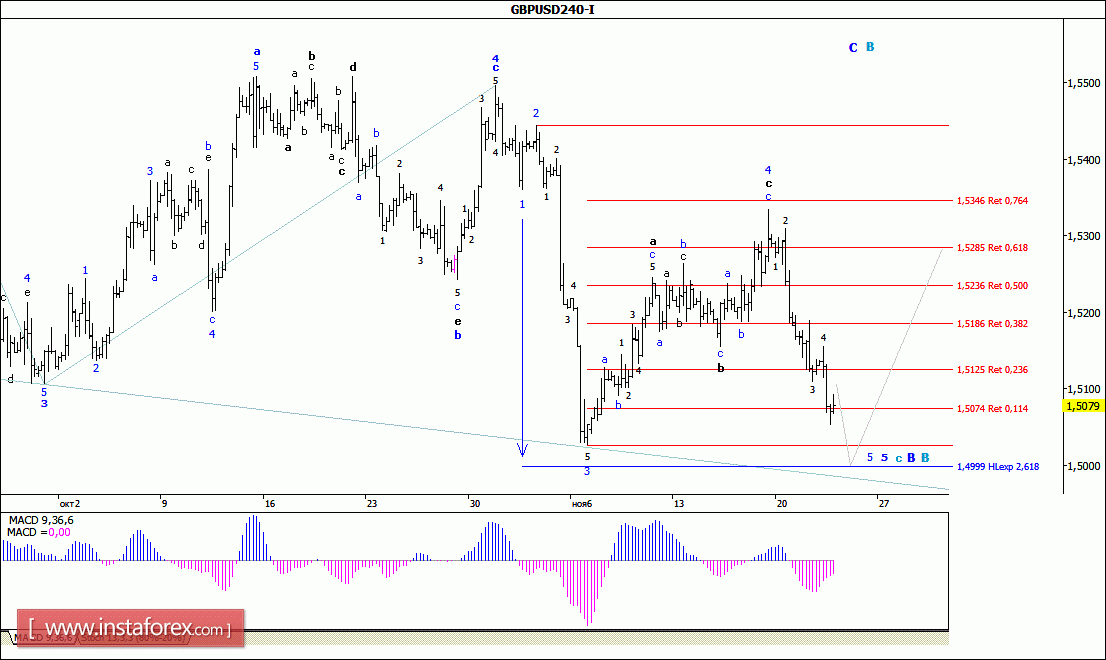Click the date label 9 on time axis
Screen dimensions: 1106x660
click(164, 503)
